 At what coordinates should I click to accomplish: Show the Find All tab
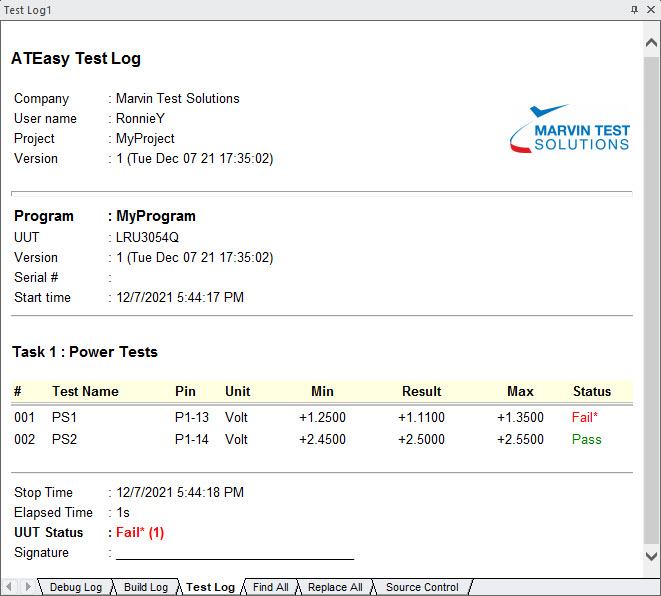point(270,587)
